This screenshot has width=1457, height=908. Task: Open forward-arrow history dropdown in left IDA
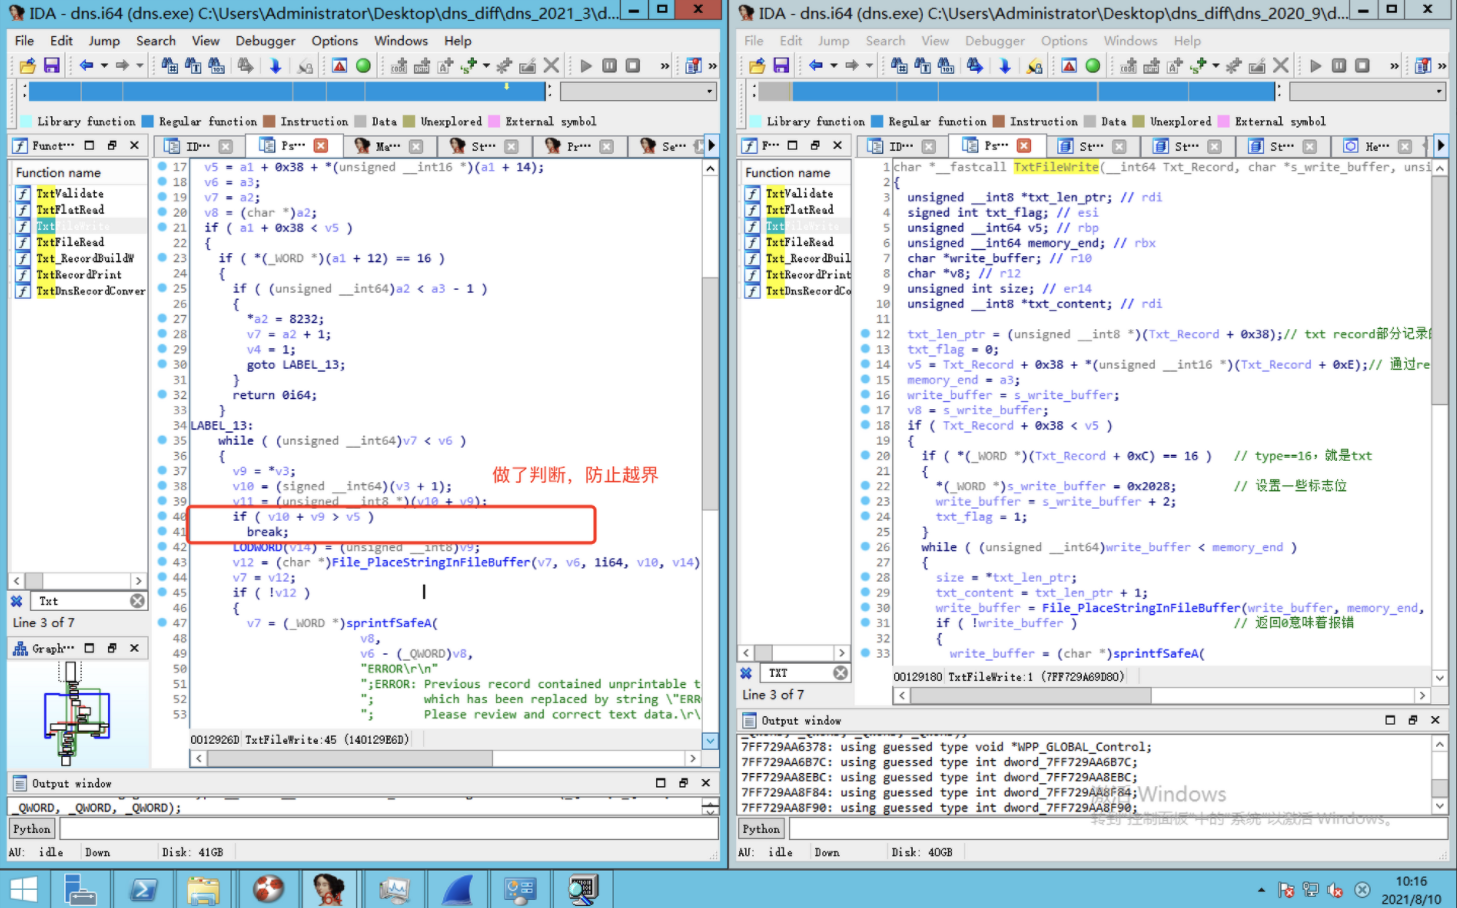click(139, 66)
